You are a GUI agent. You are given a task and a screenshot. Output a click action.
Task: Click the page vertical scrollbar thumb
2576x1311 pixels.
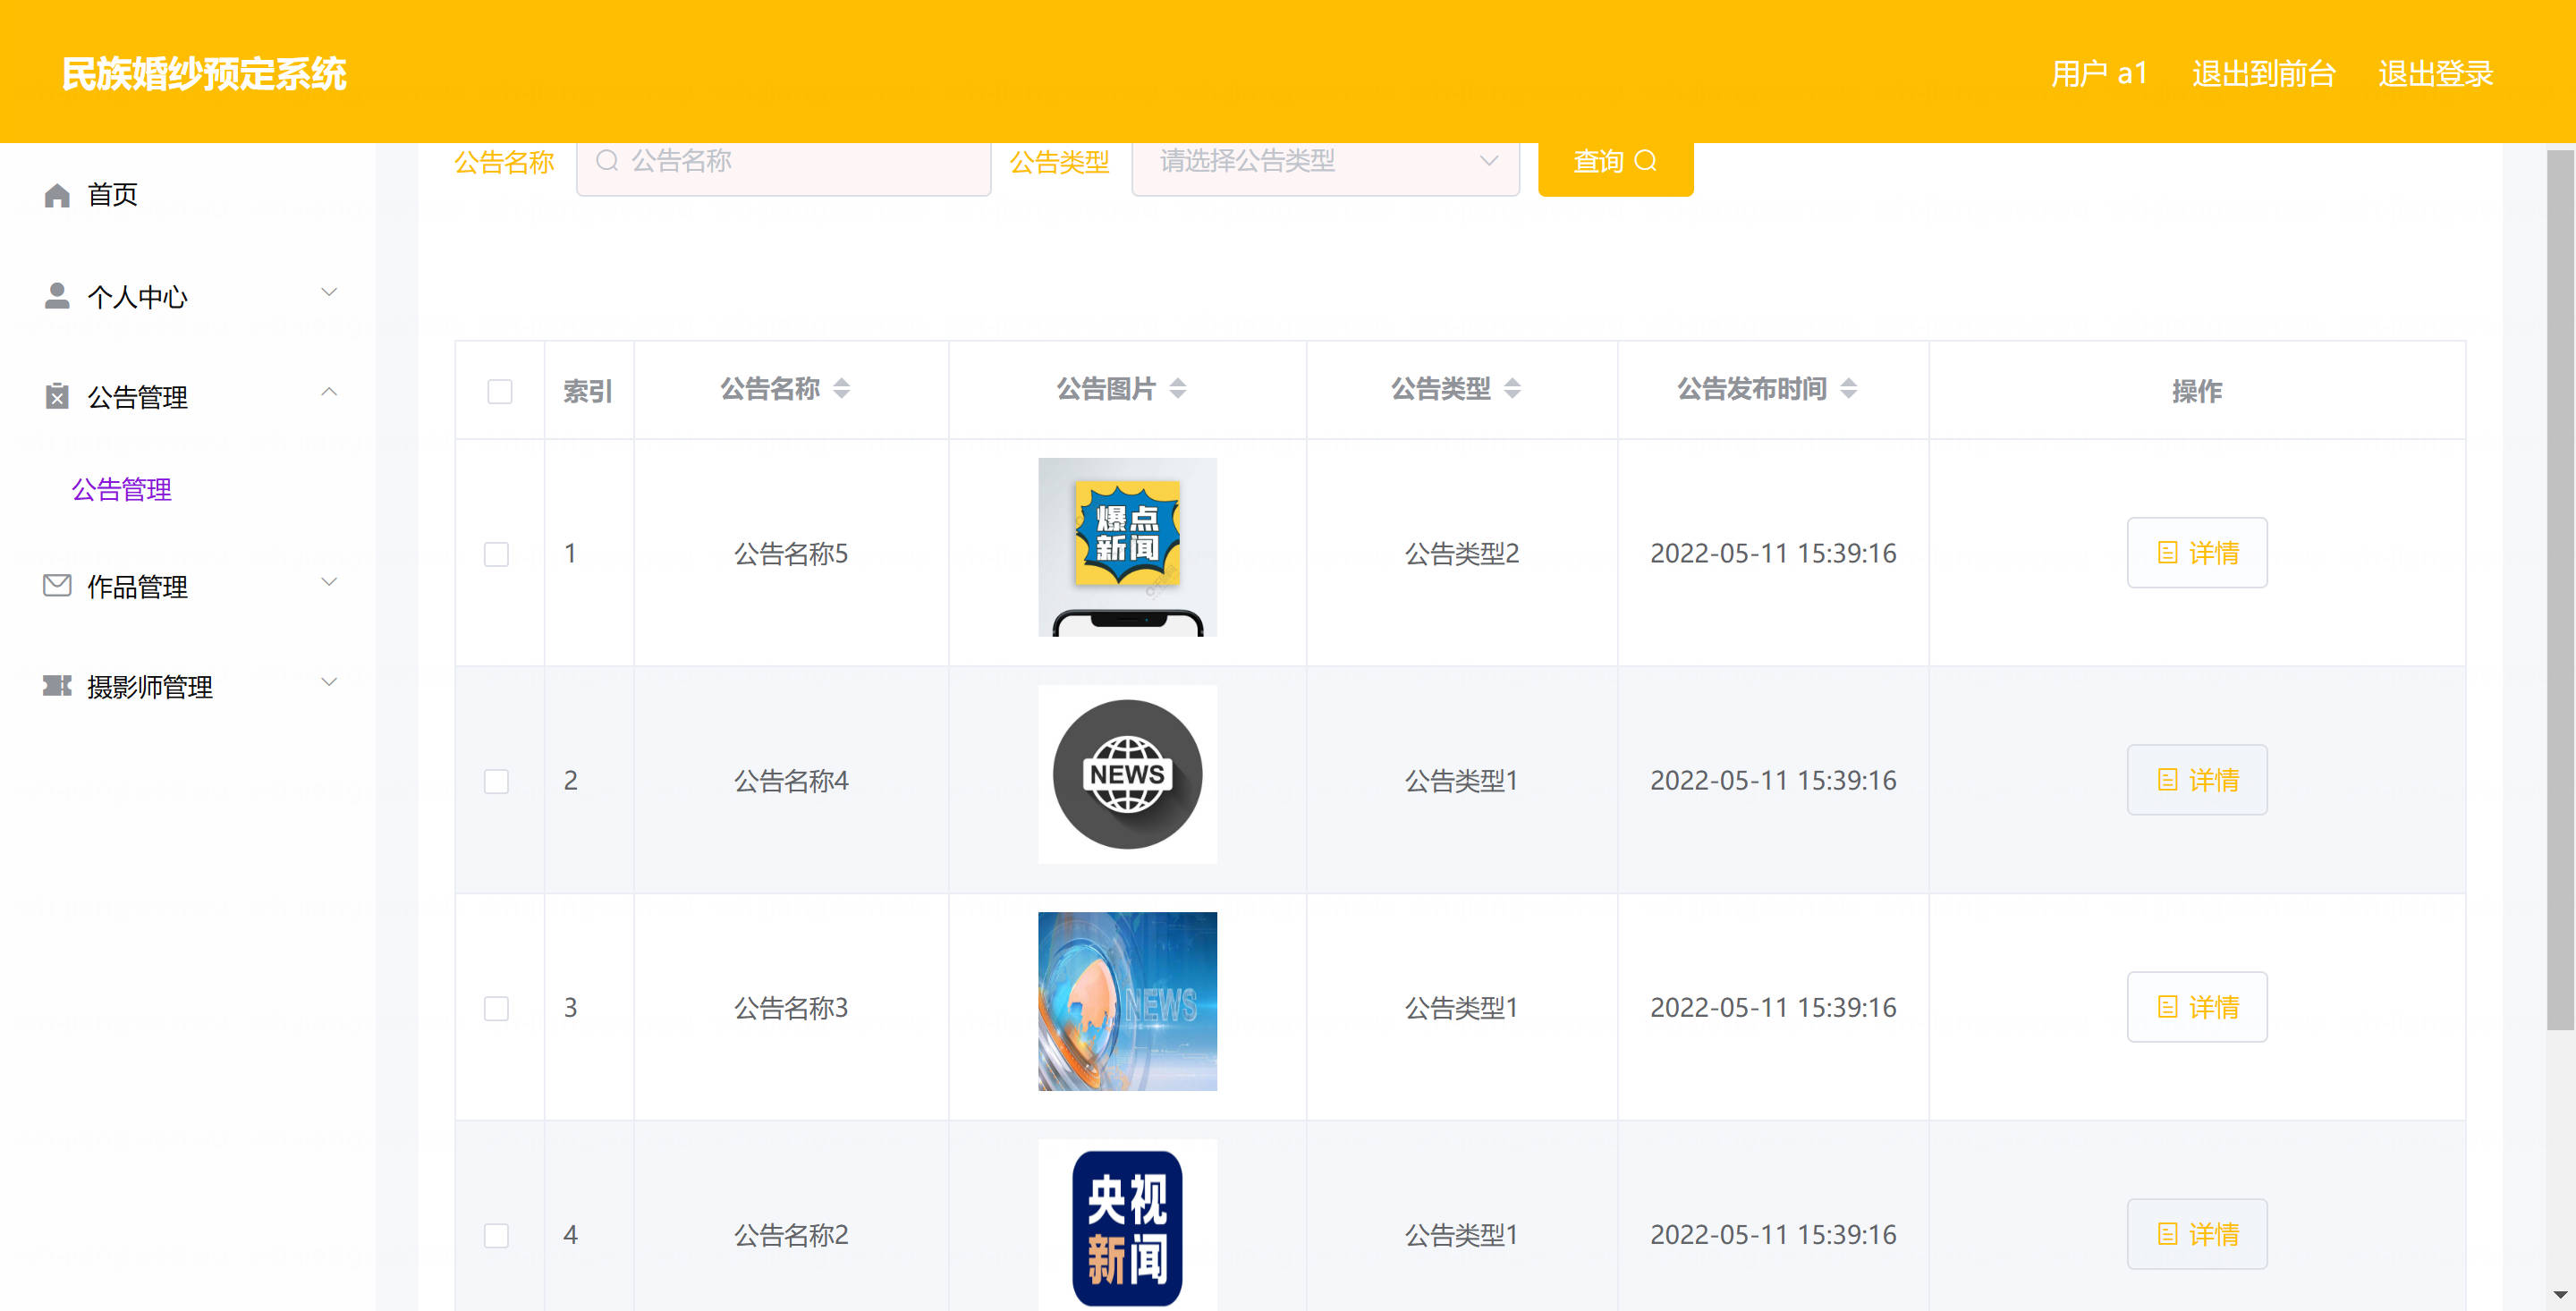tap(2559, 590)
